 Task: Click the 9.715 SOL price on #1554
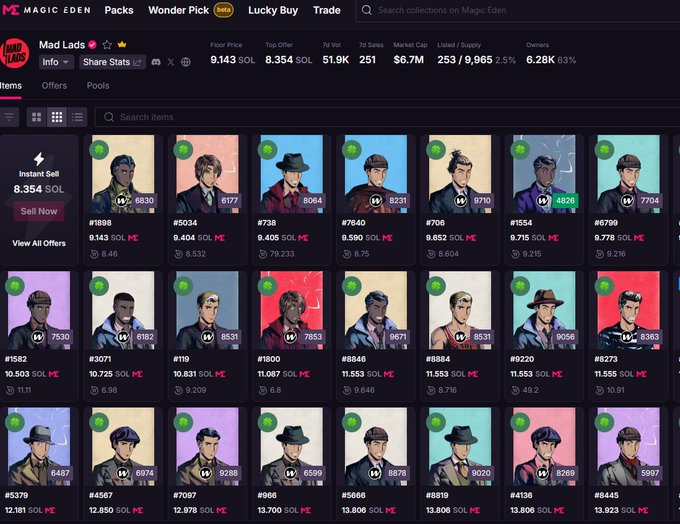[528, 238]
